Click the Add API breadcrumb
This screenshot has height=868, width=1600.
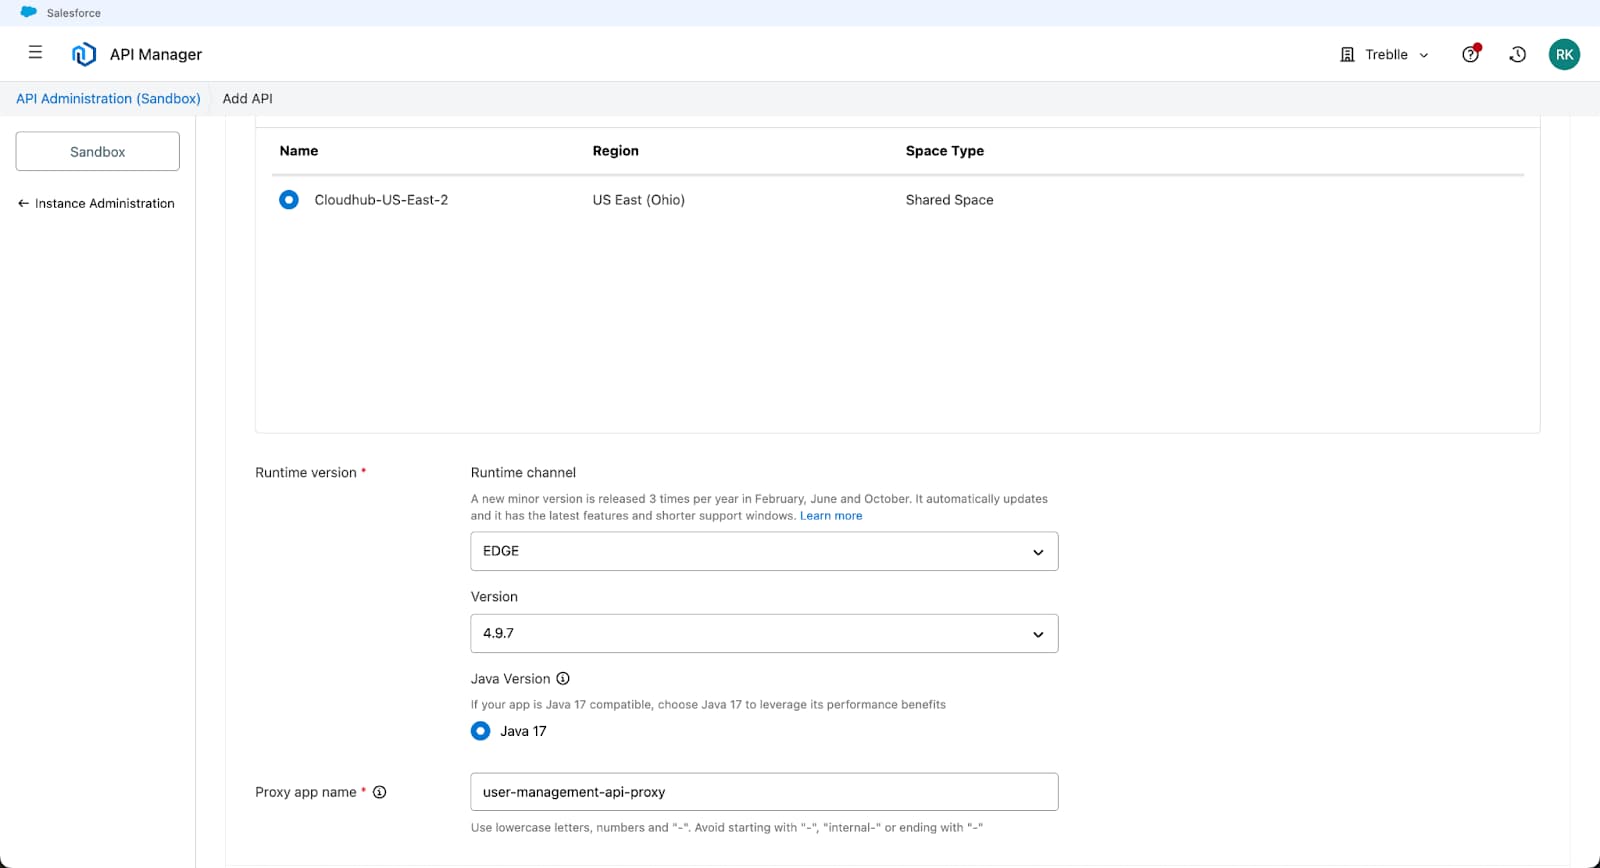pyautogui.click(x=248, y=98)
